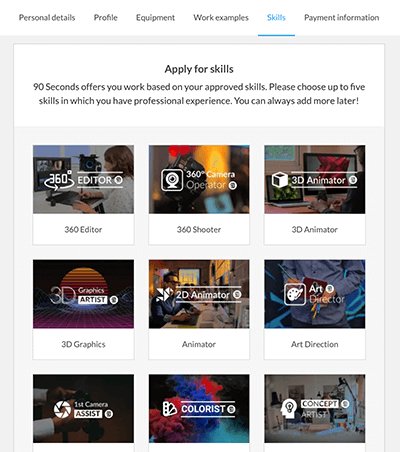
Task: Choose the 3D Graphics skill label
Action: tap(83, 344)
